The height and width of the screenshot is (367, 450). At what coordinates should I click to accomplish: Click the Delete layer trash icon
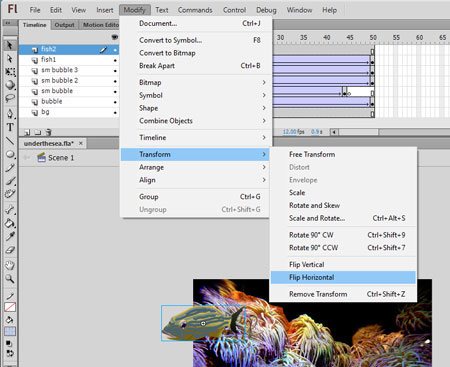coord(49,132)
